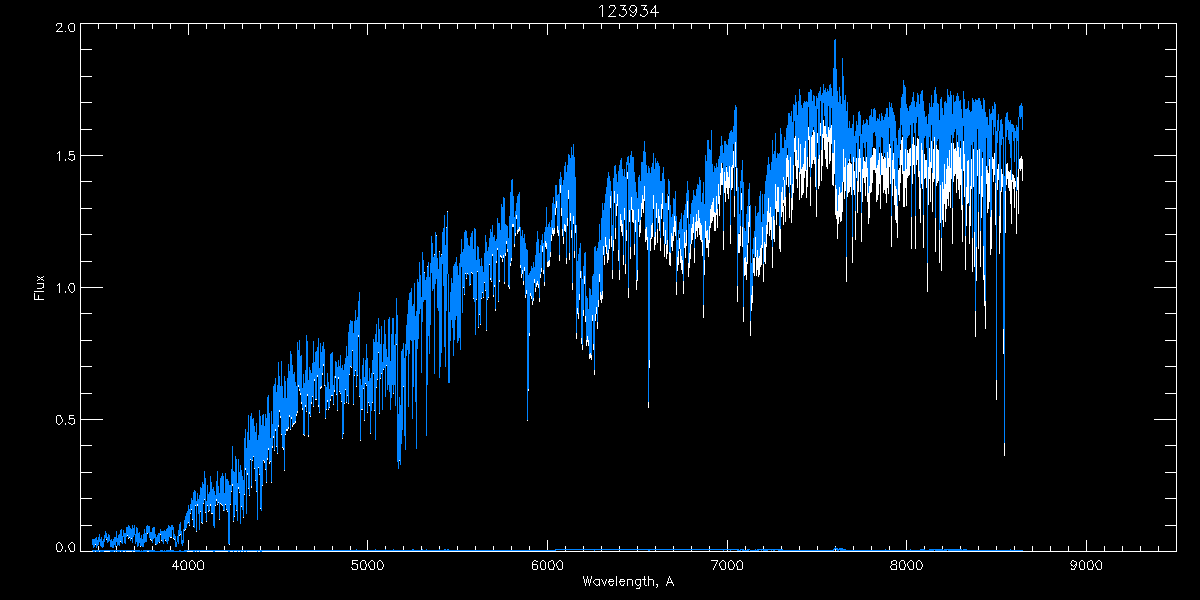Screen dimensions: 1200x600
Task: Click the 5000 x-axis tick label
Action: (x=367, y=564)
